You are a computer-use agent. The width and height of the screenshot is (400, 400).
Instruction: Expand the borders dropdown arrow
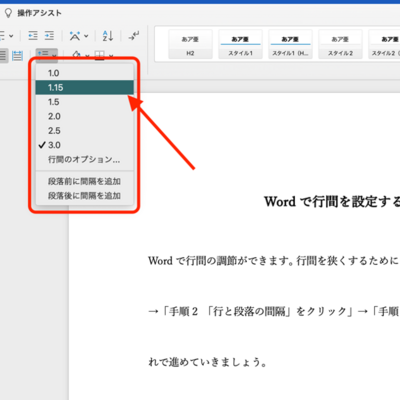pyautogui.click(x=111, y=55)
